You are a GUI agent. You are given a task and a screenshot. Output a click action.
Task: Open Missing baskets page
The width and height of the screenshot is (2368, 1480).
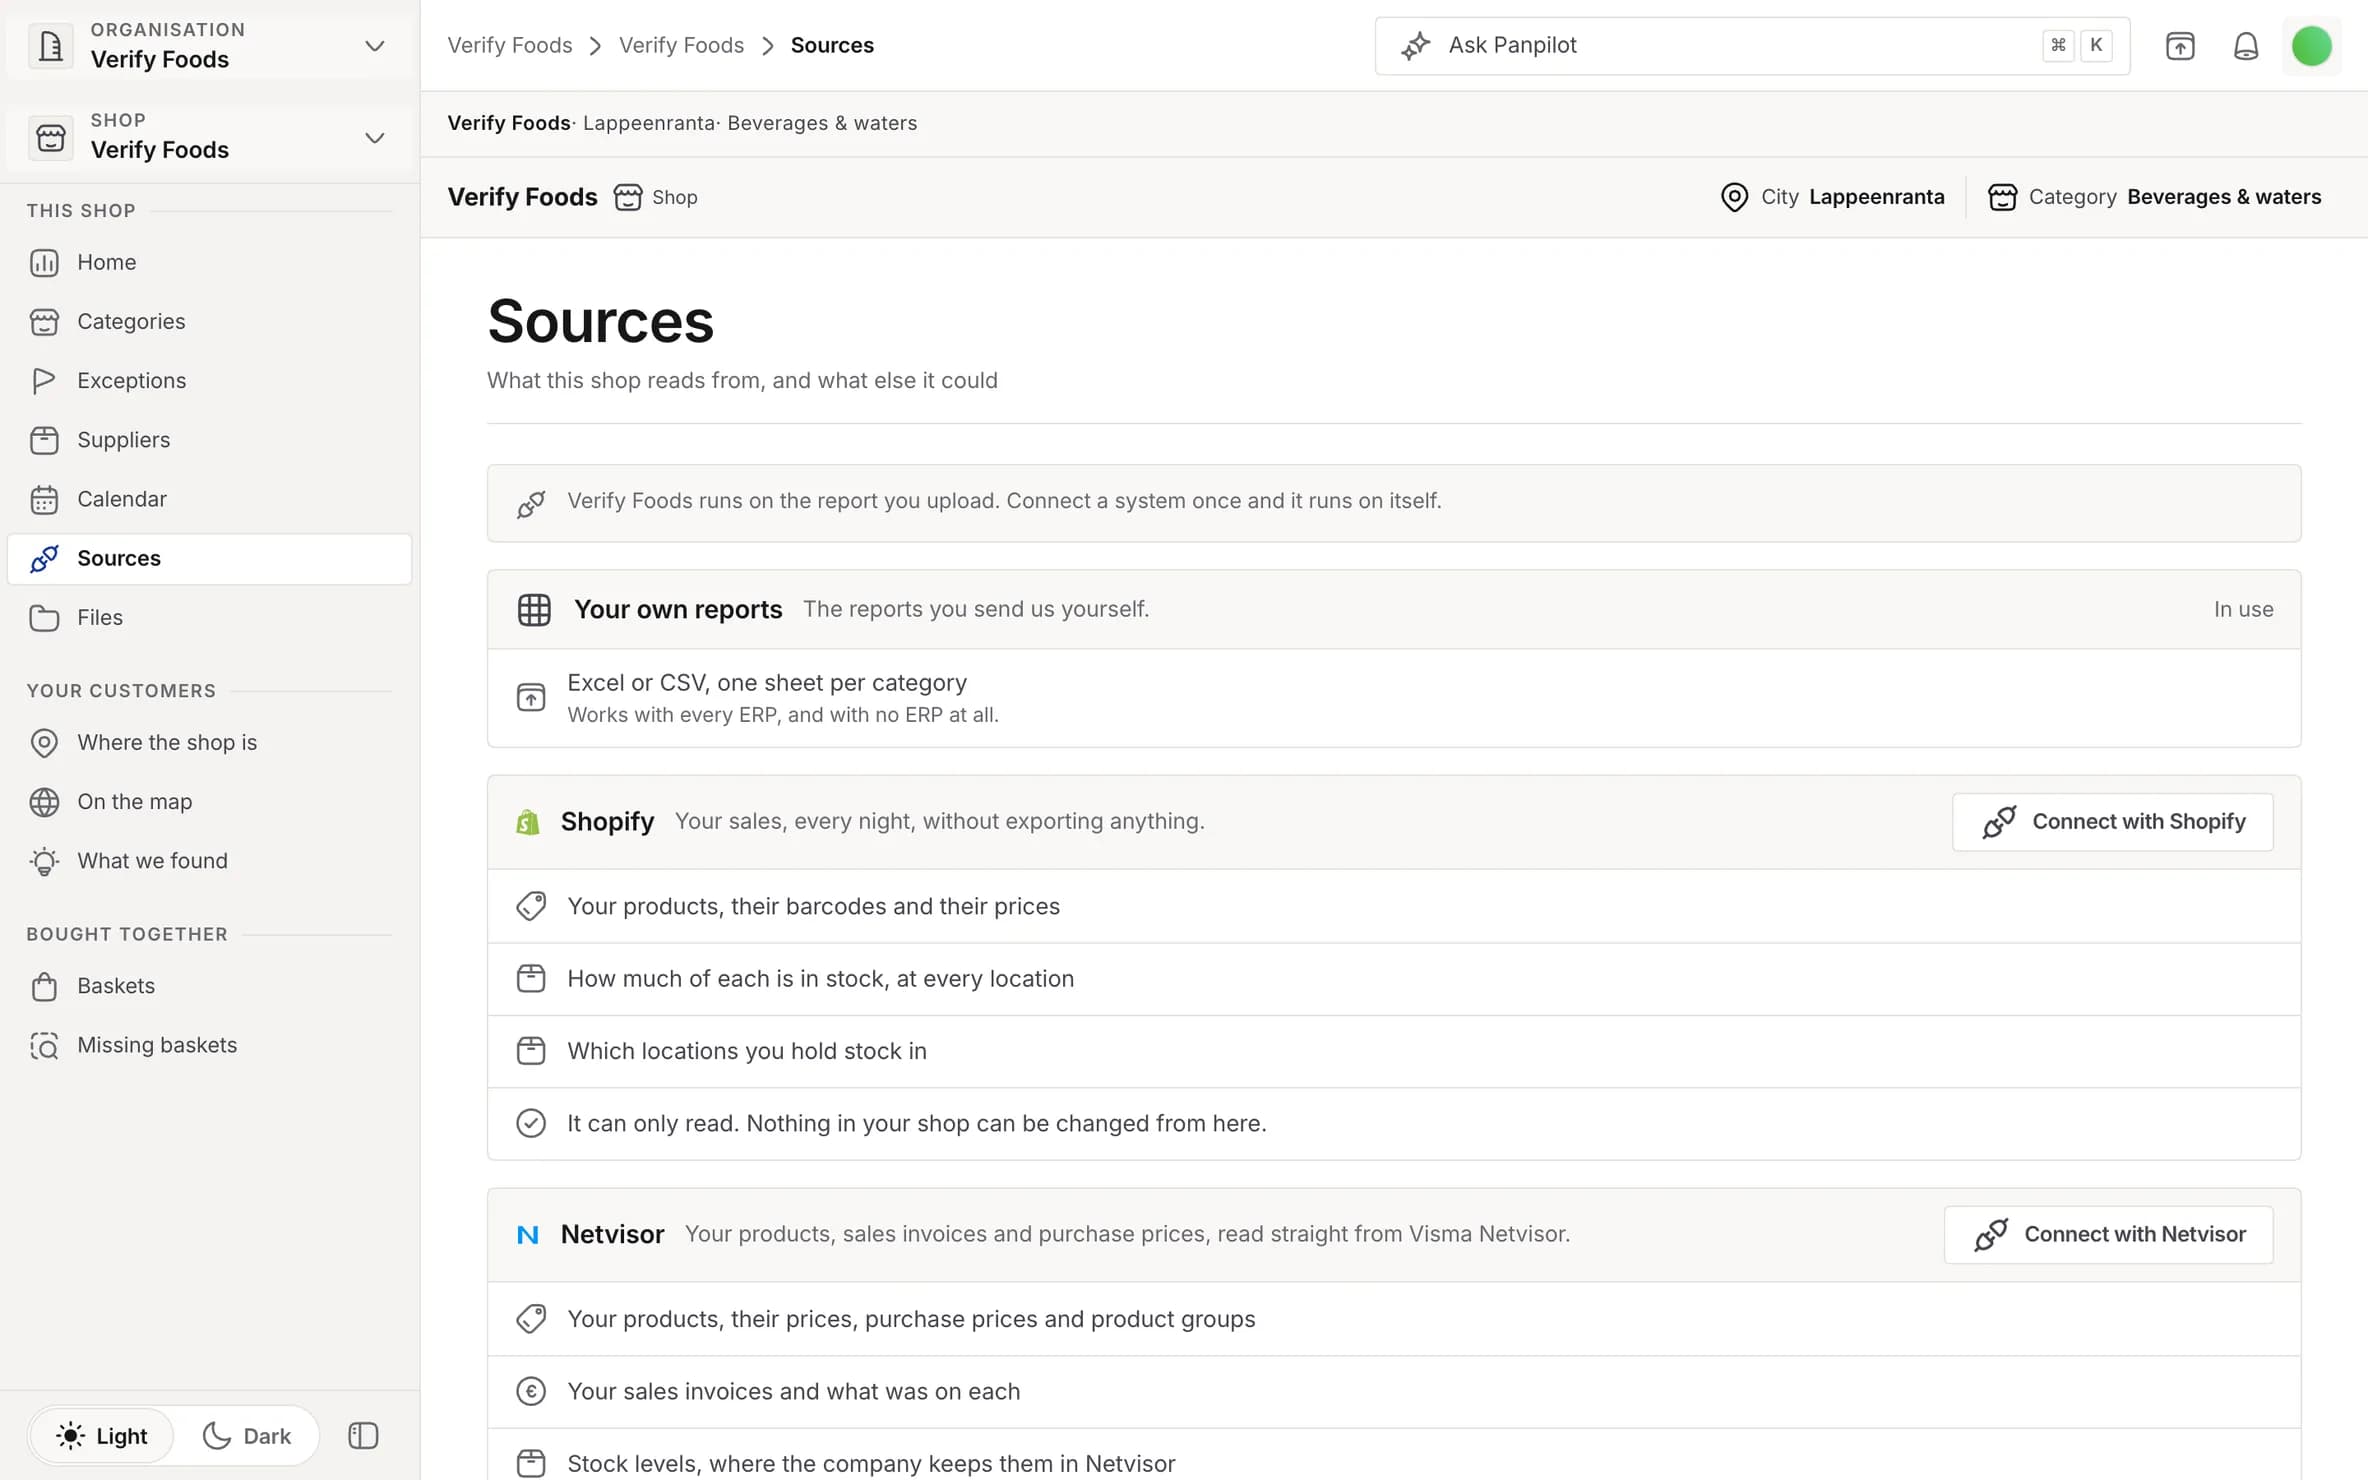[x=209, y=1045]
